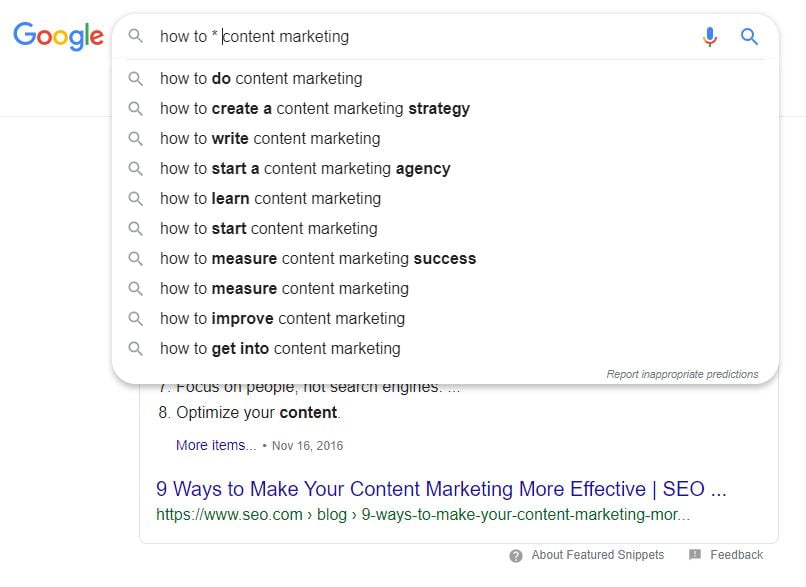Select suggestion 'how to improve content marketing'

pos(445,319)
